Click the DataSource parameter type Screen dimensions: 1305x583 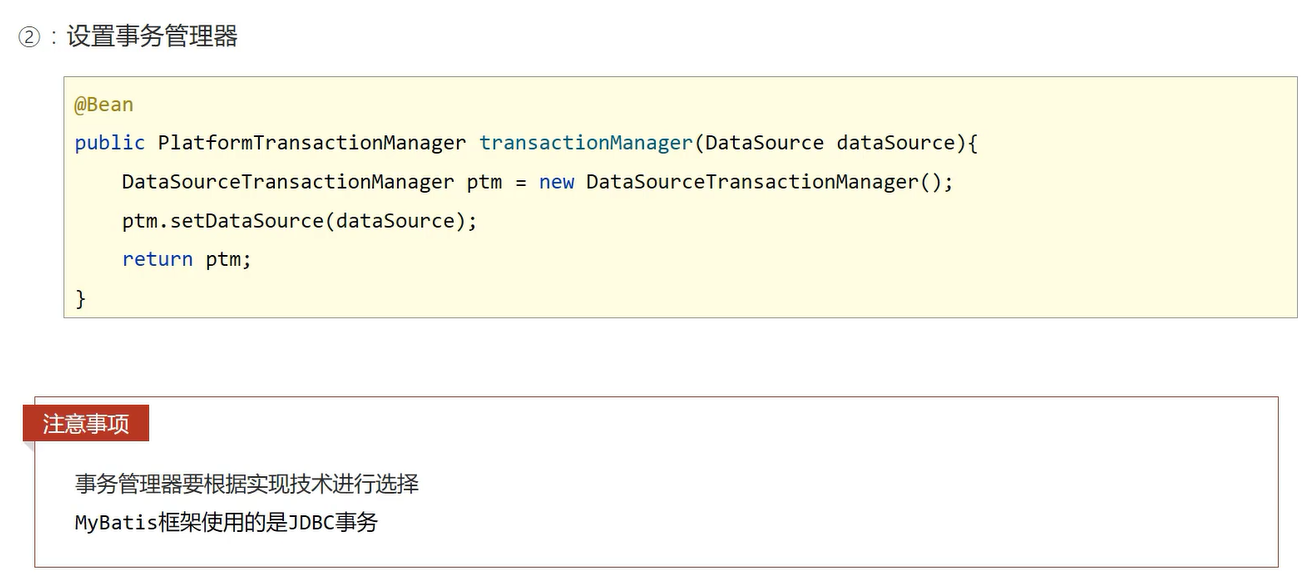(x=764, y=143)
